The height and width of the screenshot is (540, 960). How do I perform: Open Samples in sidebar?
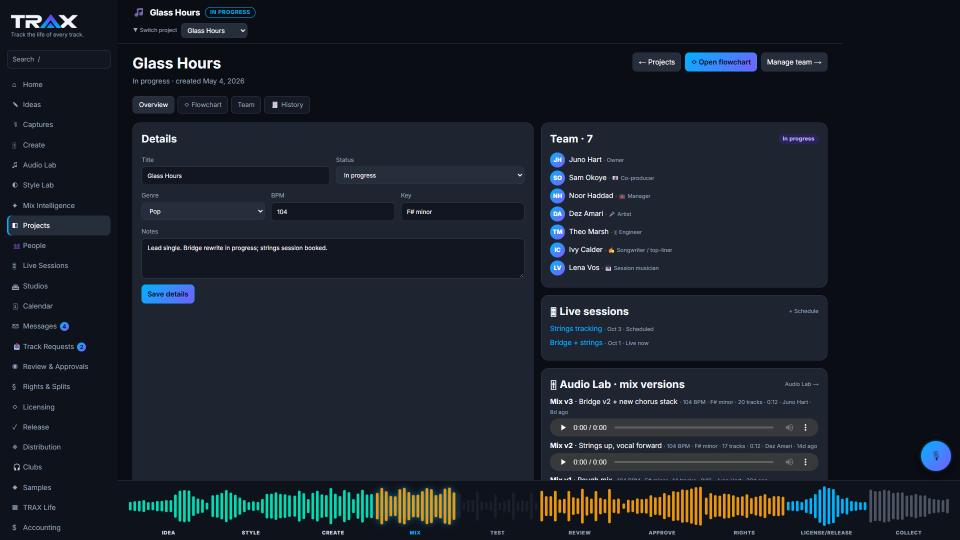59,487
